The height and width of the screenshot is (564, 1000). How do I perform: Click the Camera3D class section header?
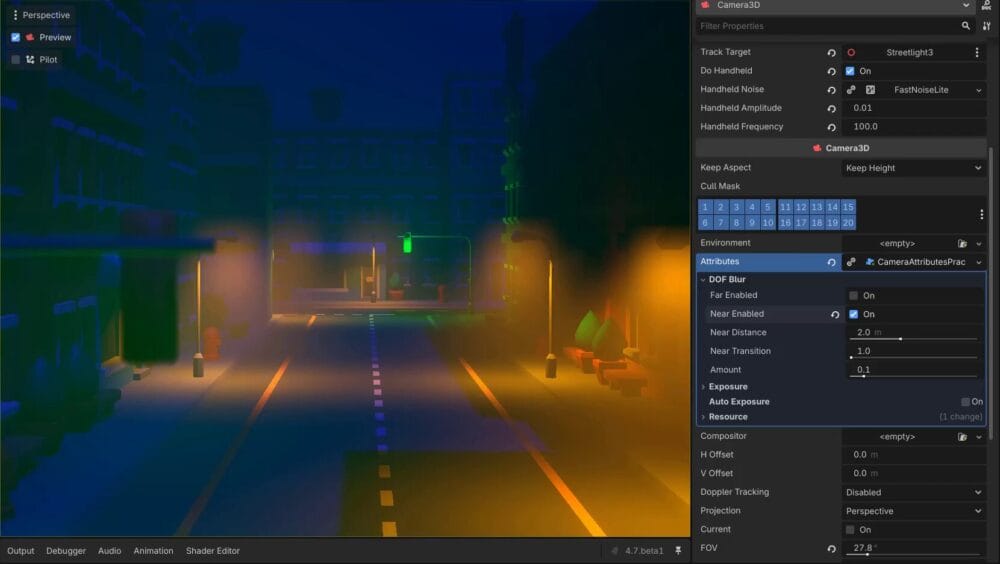click(841, 148)
